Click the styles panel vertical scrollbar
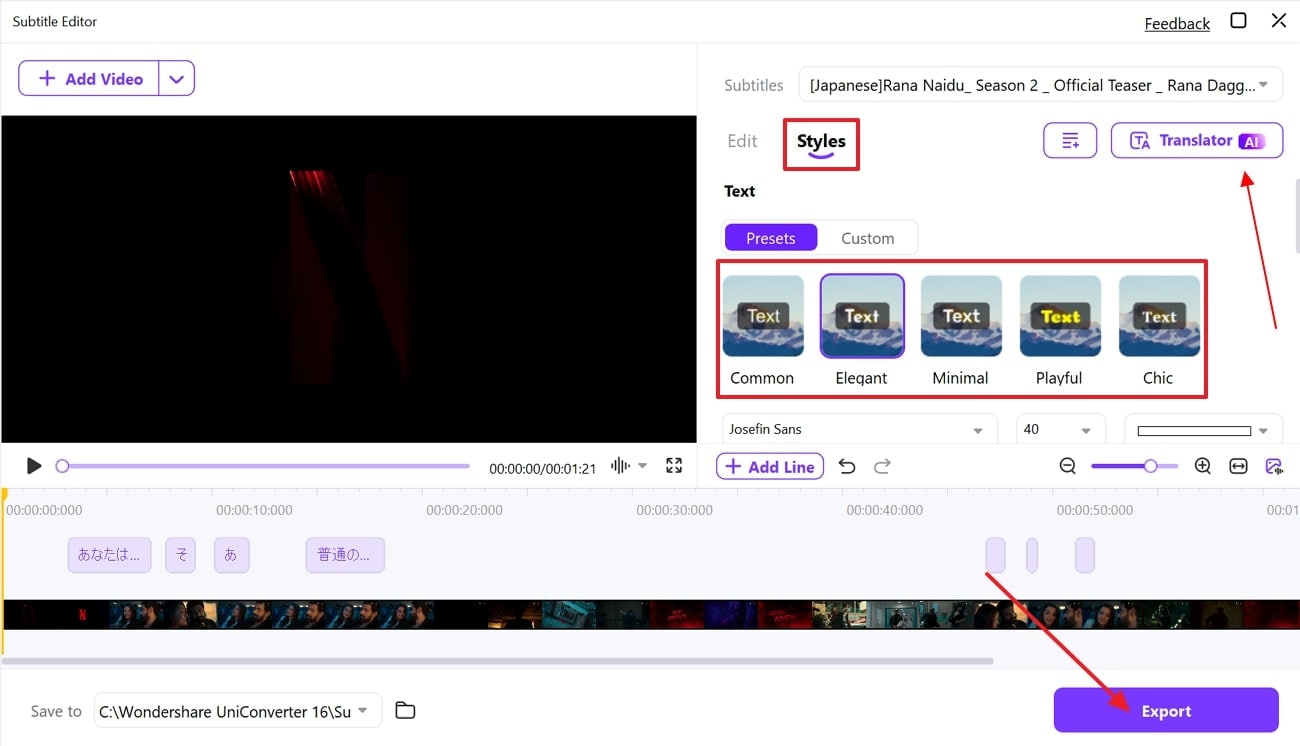This screenshot has width=1300, height=746. coord(1296,215)
